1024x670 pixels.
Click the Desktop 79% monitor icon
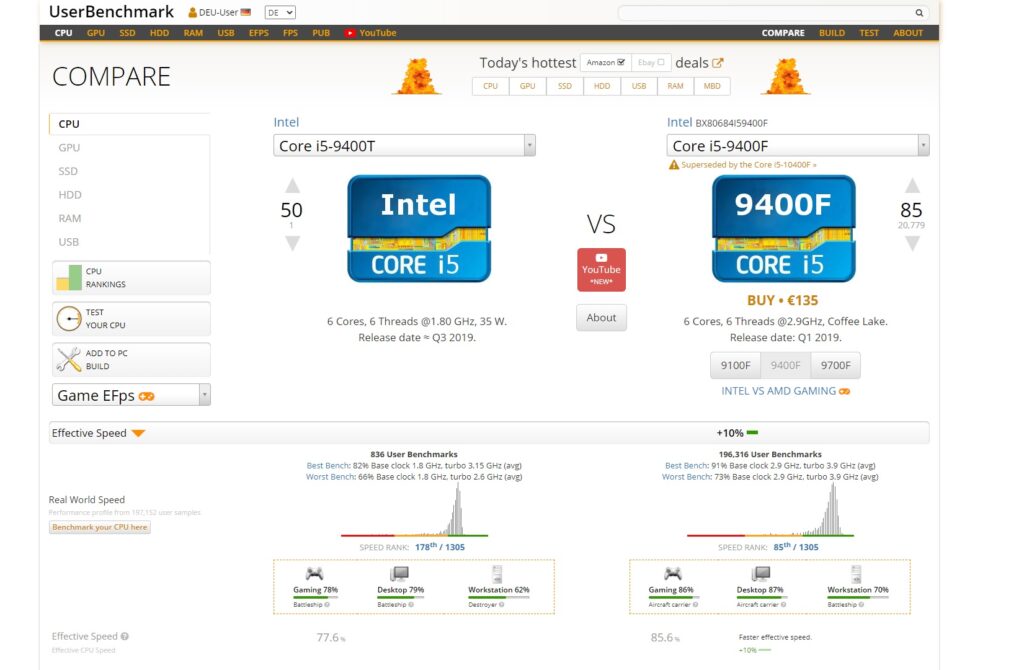(400, 574)
